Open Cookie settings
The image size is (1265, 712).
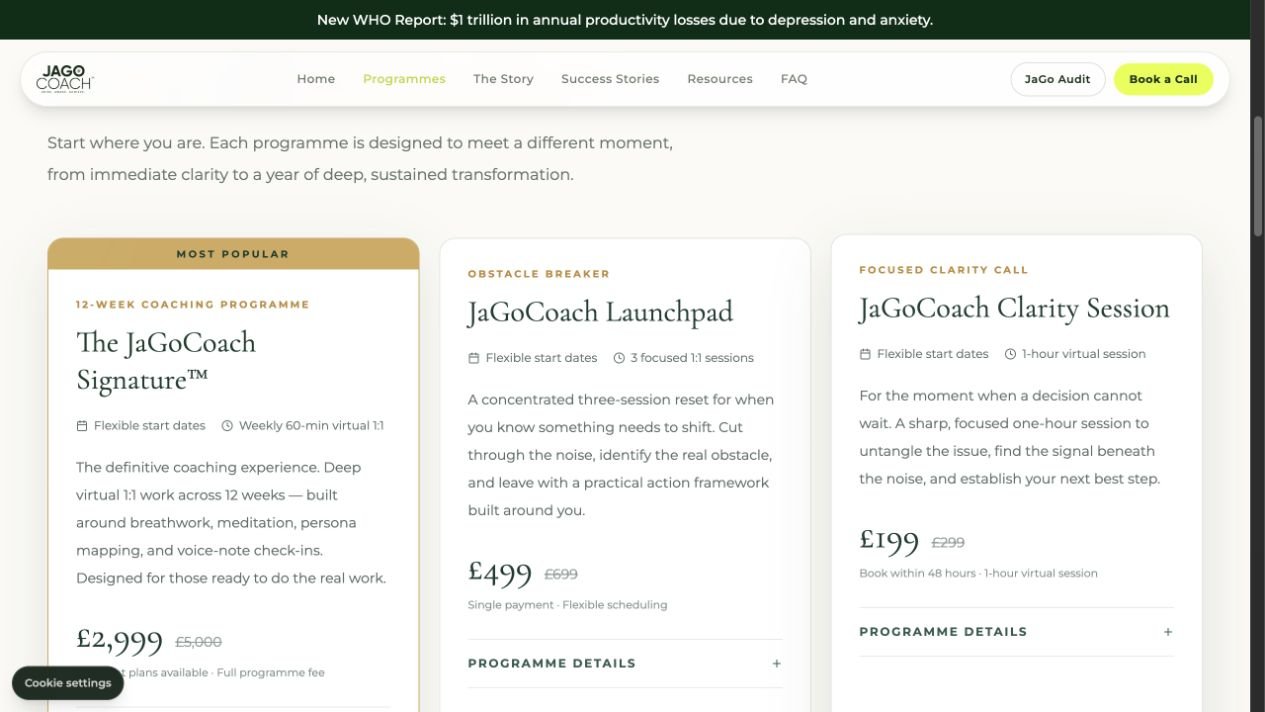(x=68, y=683)
